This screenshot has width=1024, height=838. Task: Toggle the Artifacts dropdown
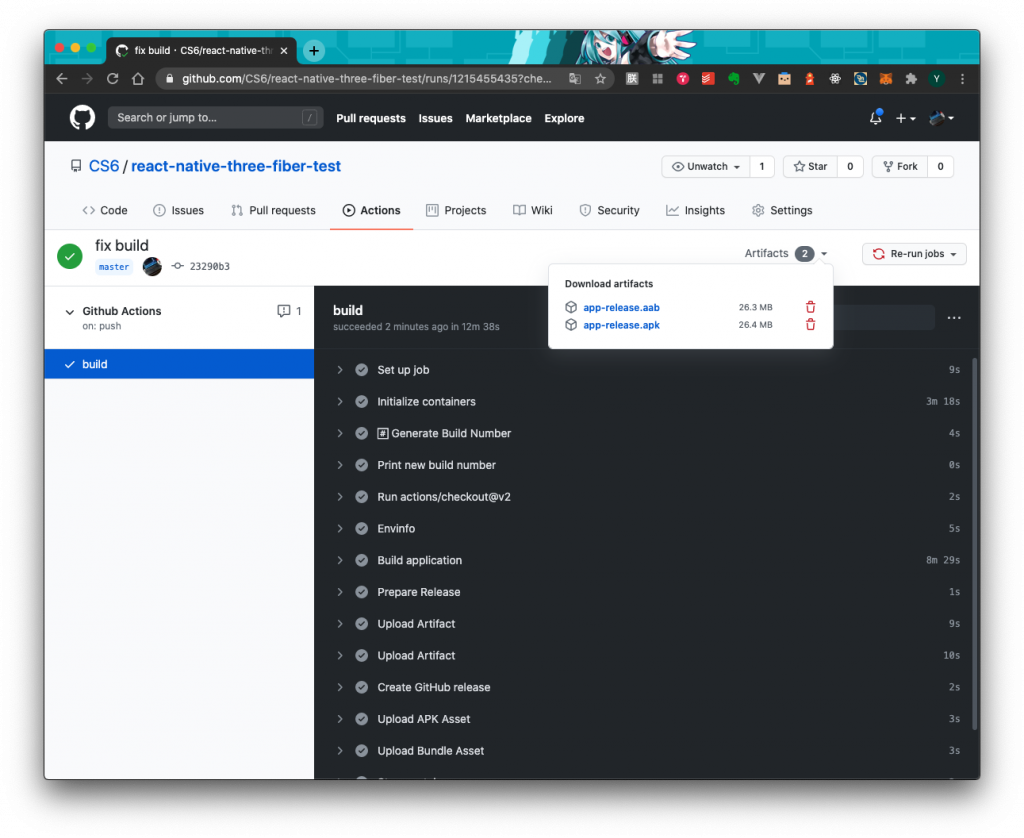click(x=786, y=253)
